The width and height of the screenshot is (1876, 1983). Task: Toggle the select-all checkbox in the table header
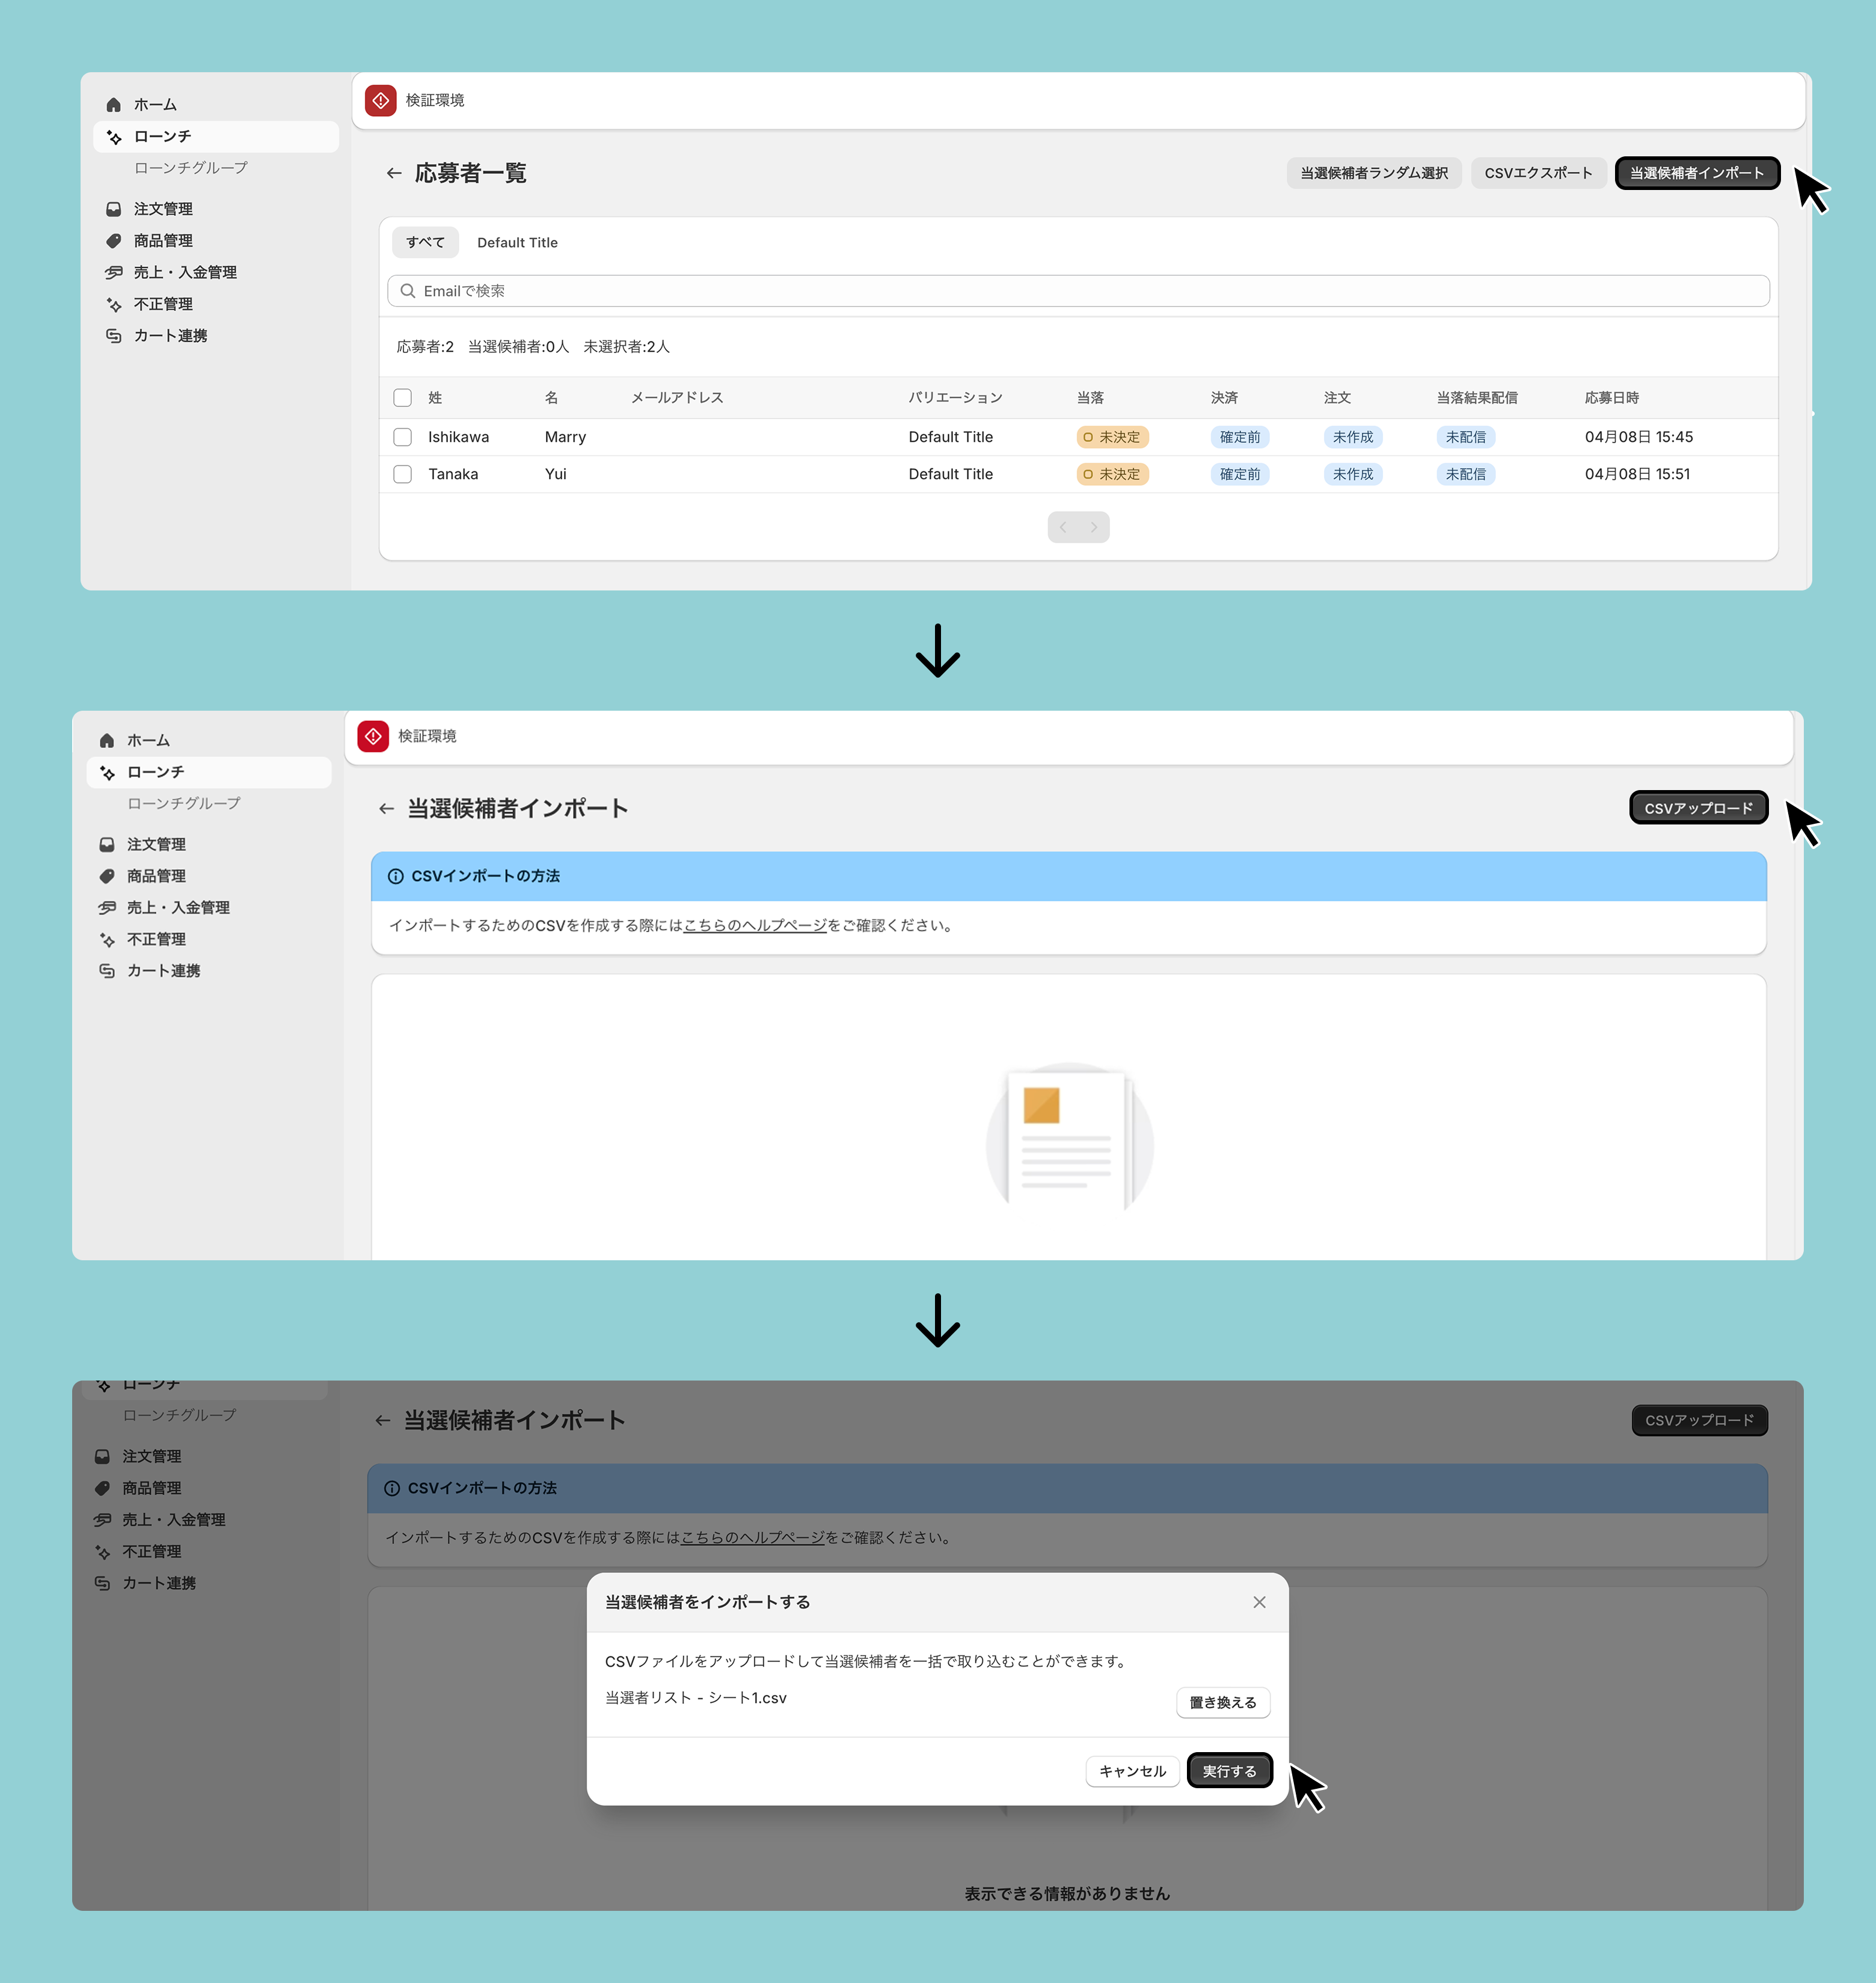pos(403,398)
